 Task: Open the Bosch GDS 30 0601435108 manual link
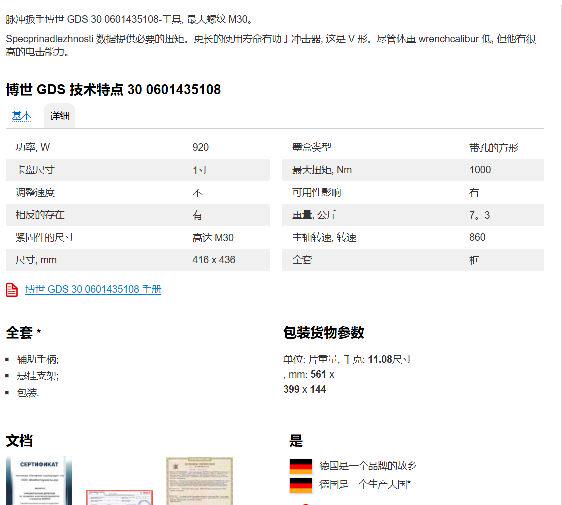click(93, 289)
